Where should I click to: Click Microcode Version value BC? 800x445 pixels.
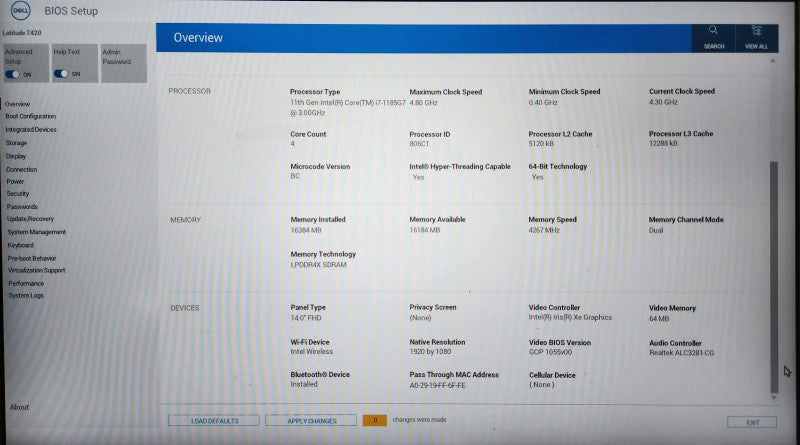coord(295,176)
